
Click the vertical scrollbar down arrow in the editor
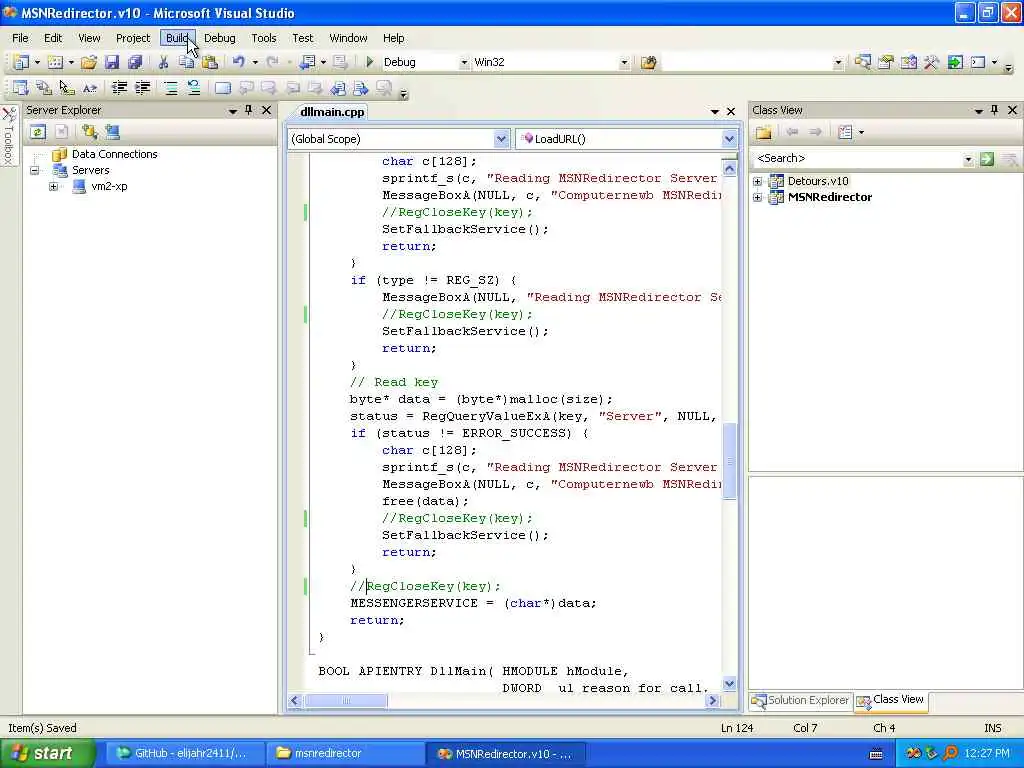pos(729,684)
